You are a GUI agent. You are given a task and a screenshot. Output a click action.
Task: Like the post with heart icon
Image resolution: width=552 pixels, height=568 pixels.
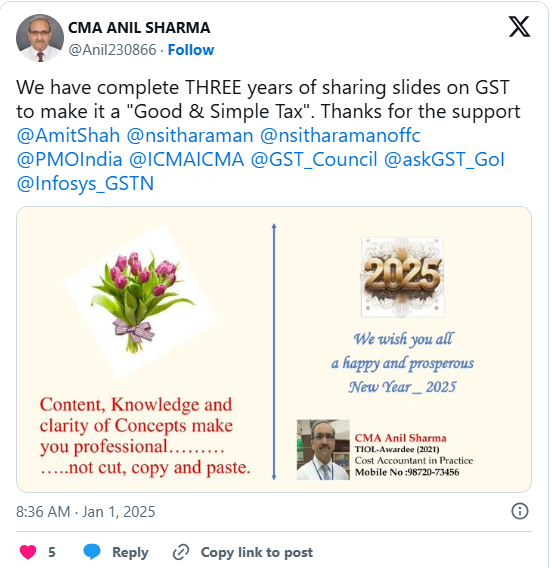[28, 552]
